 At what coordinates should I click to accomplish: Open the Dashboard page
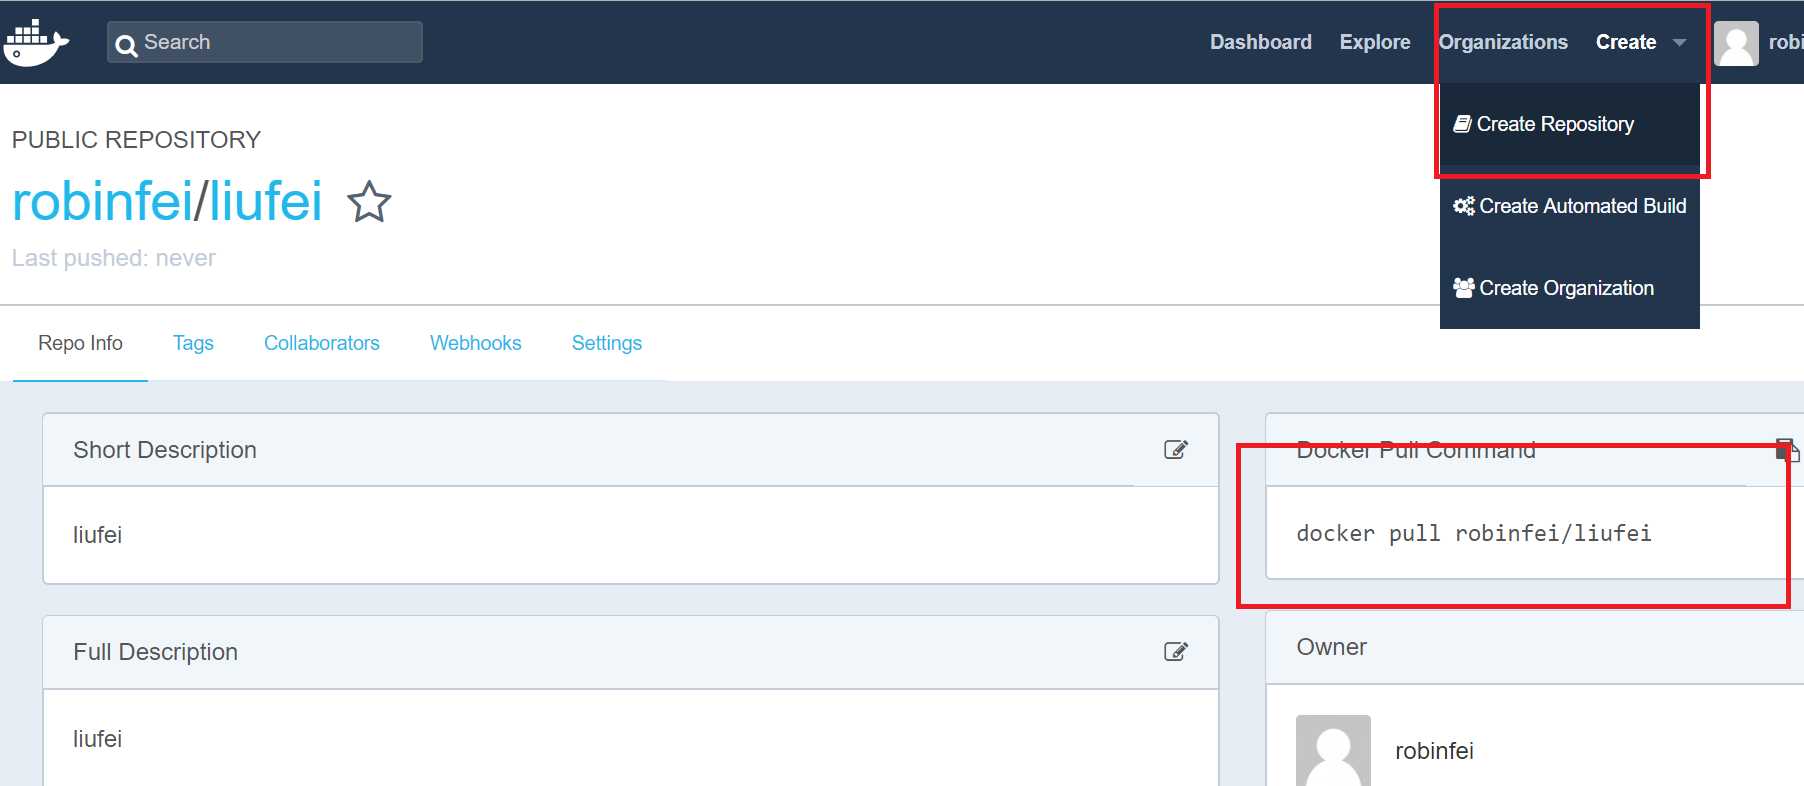point(1260,42)
